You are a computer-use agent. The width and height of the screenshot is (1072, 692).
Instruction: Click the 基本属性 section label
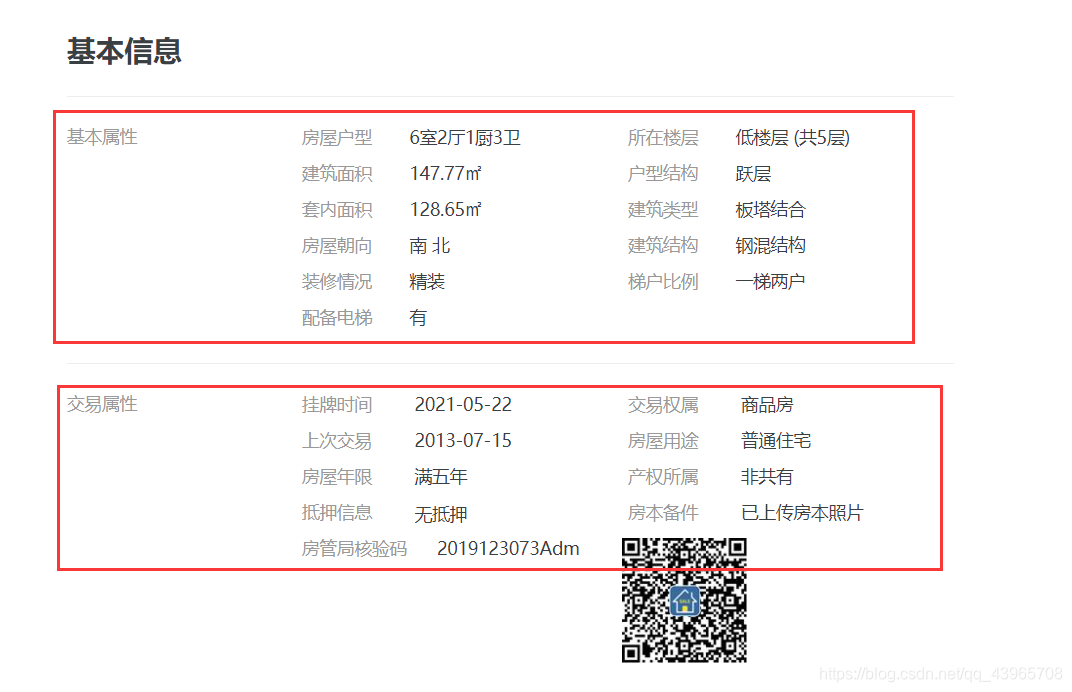click(x=102, y=137)
